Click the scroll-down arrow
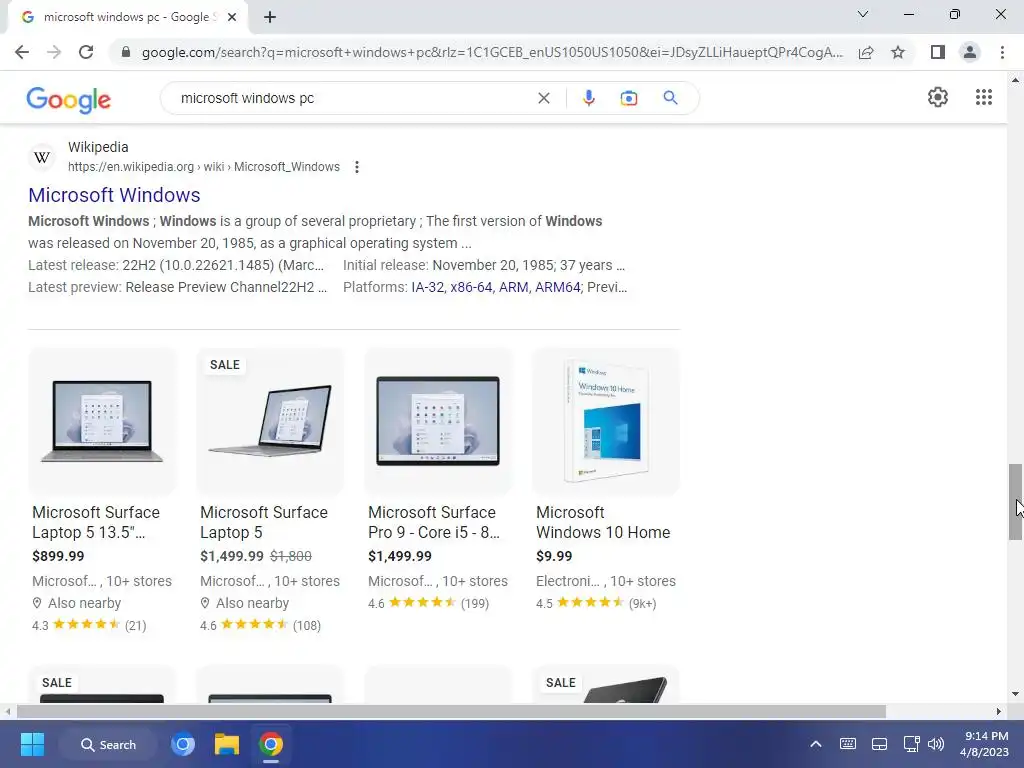1024x768 pixels. (x=1014, y=694)
